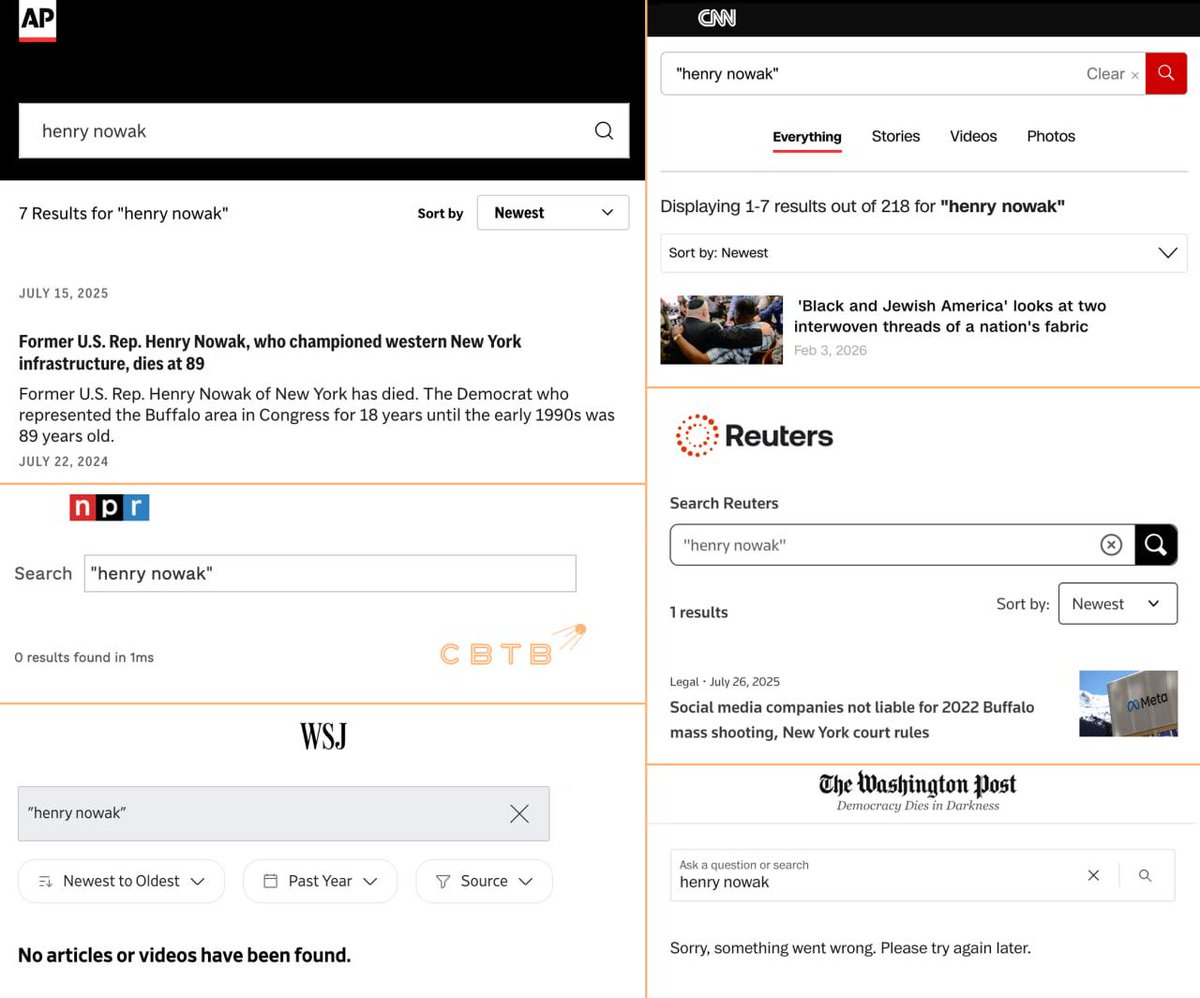Click the Washington Post search magnifier icon
This screenshot has height=998, width=1200.
point(1145,875)
